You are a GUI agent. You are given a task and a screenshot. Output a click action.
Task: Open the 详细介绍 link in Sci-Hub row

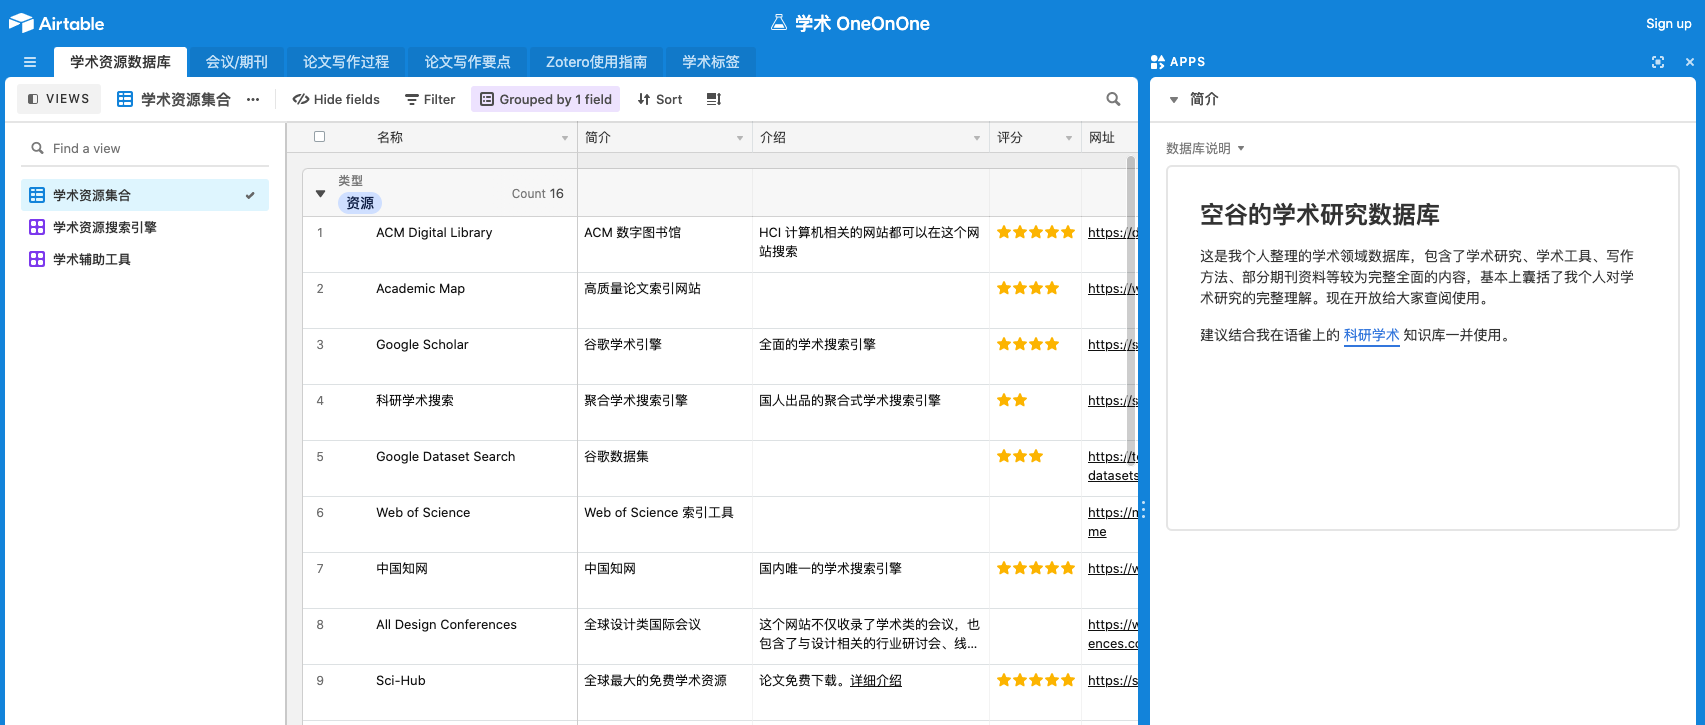click(x=876, y=681)
